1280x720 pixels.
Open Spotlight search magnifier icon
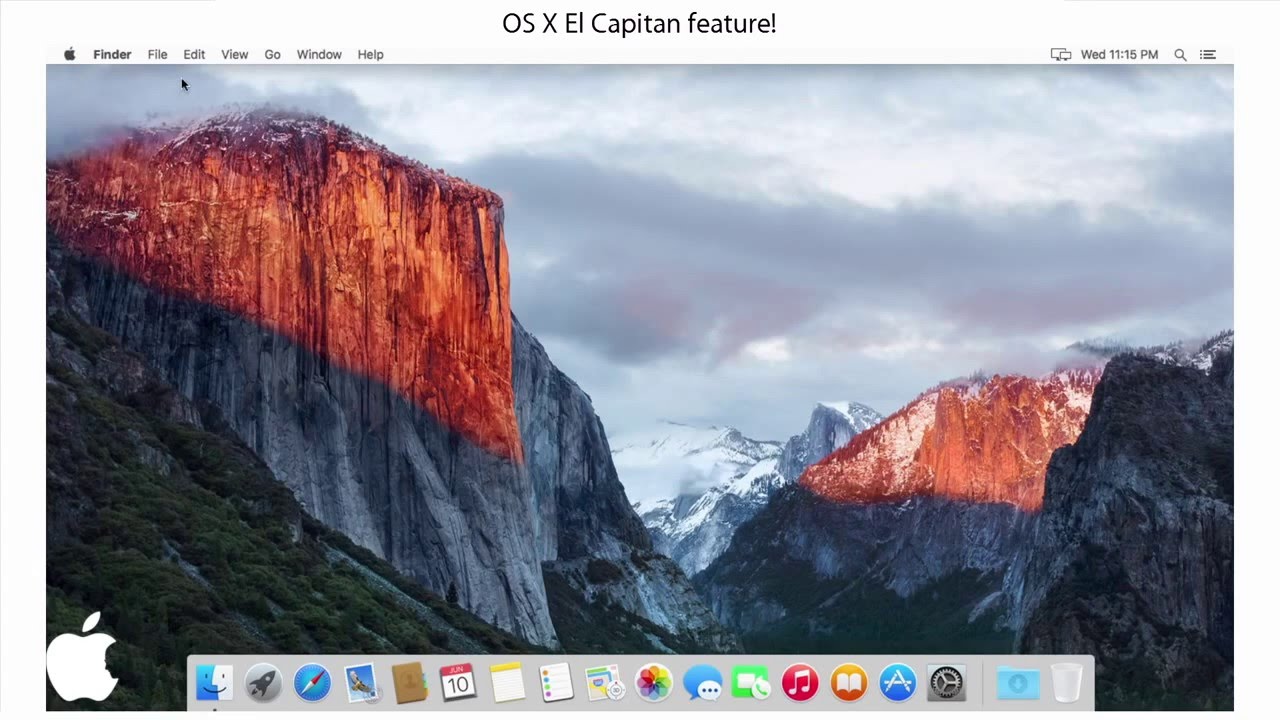(x=1180, y=55)
